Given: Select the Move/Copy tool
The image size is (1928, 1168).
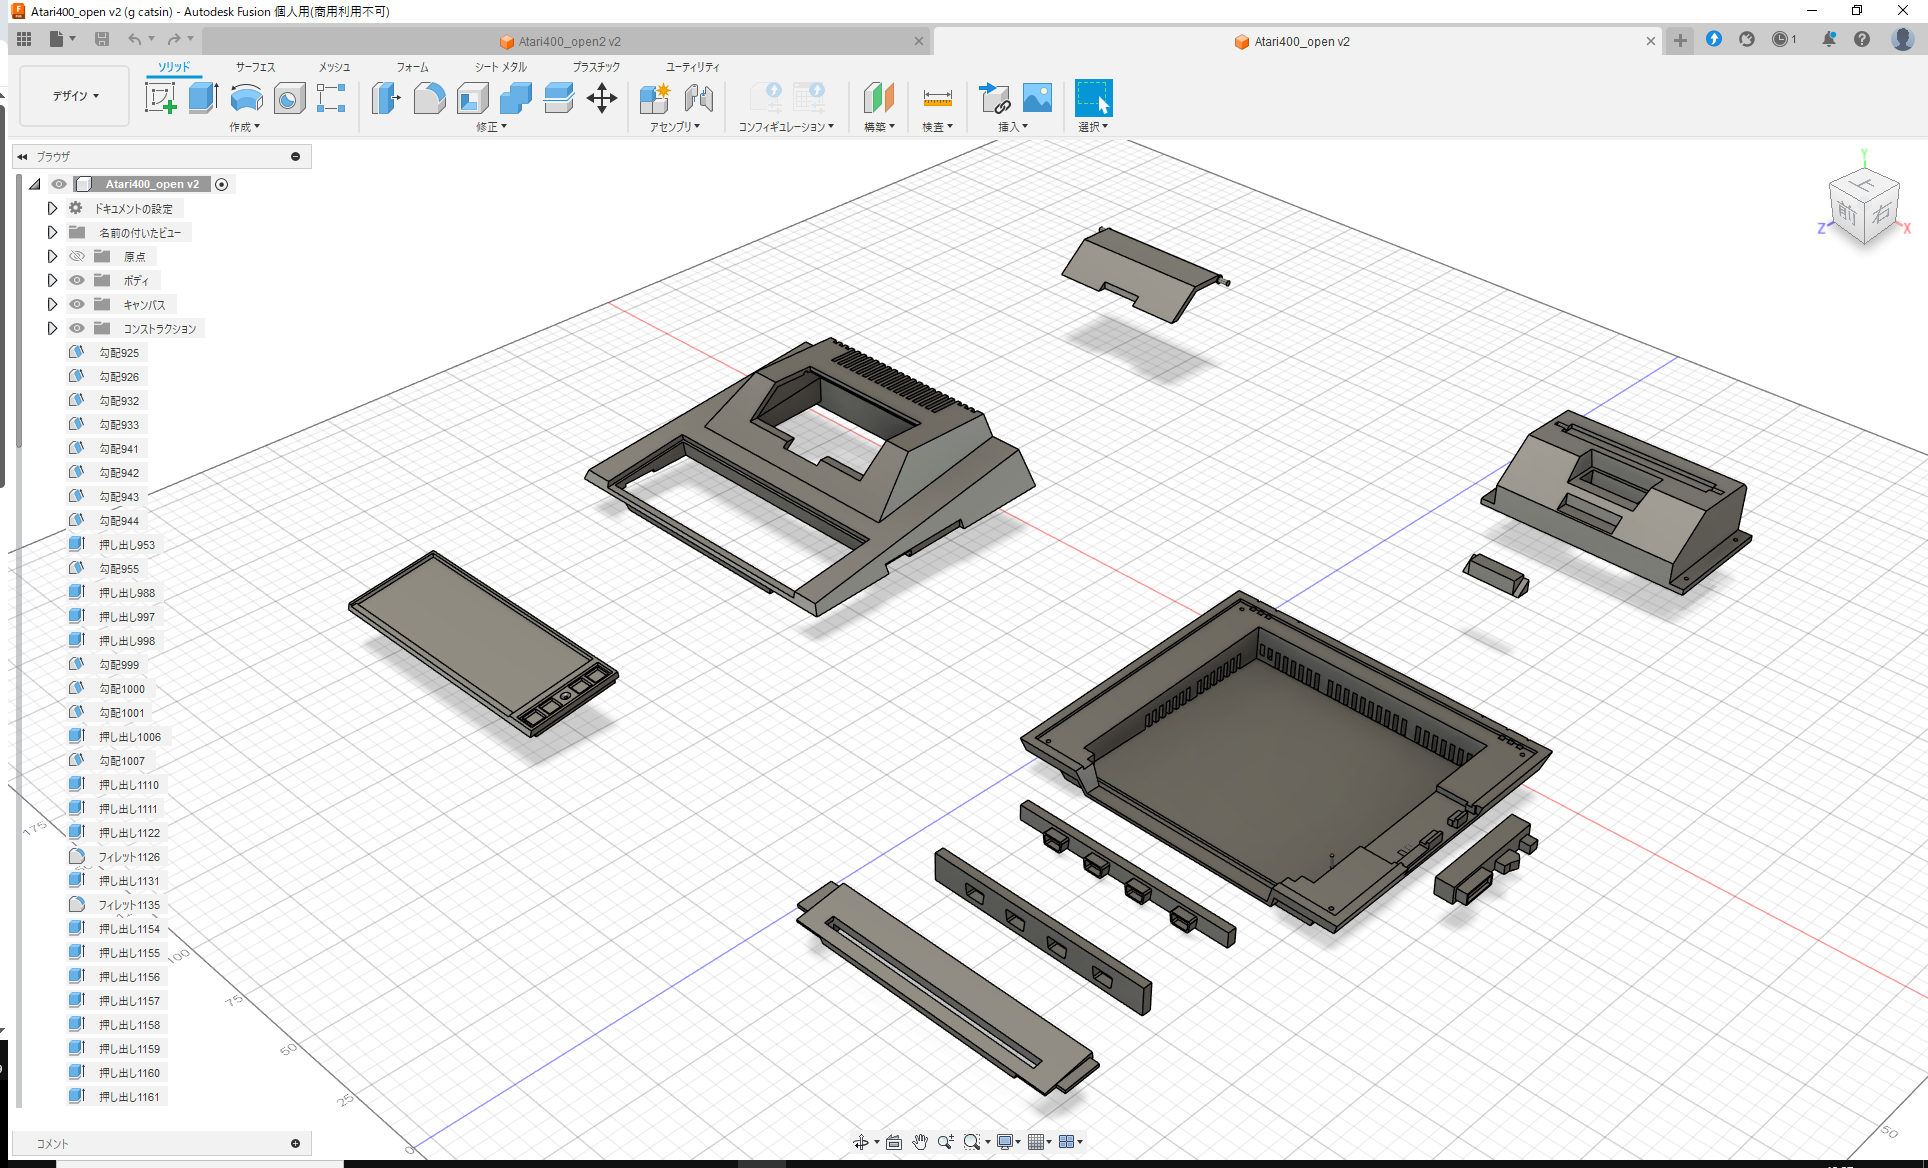Looking at the screenshot, I should click(602, 98).
